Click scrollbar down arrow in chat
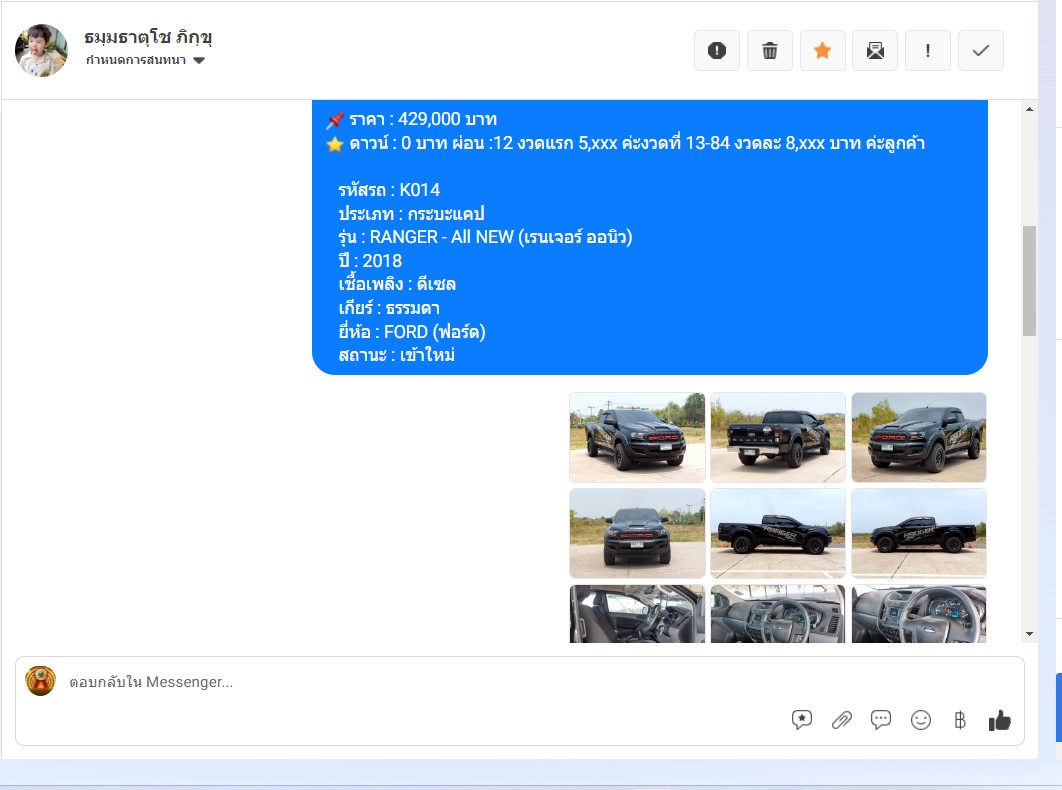Image resolution: width=1062 pixels, height=790 pixels. (1029, 634)
